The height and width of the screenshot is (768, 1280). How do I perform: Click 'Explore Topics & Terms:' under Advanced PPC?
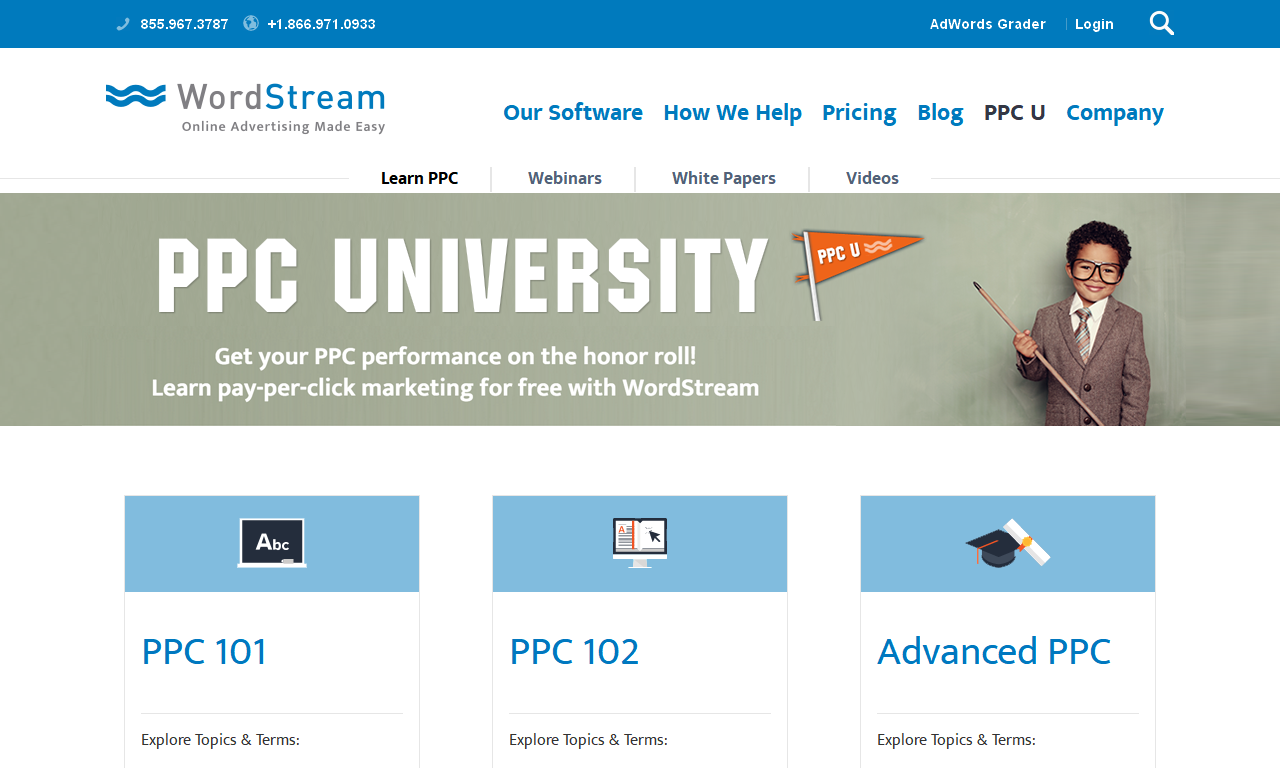point(956,740)
